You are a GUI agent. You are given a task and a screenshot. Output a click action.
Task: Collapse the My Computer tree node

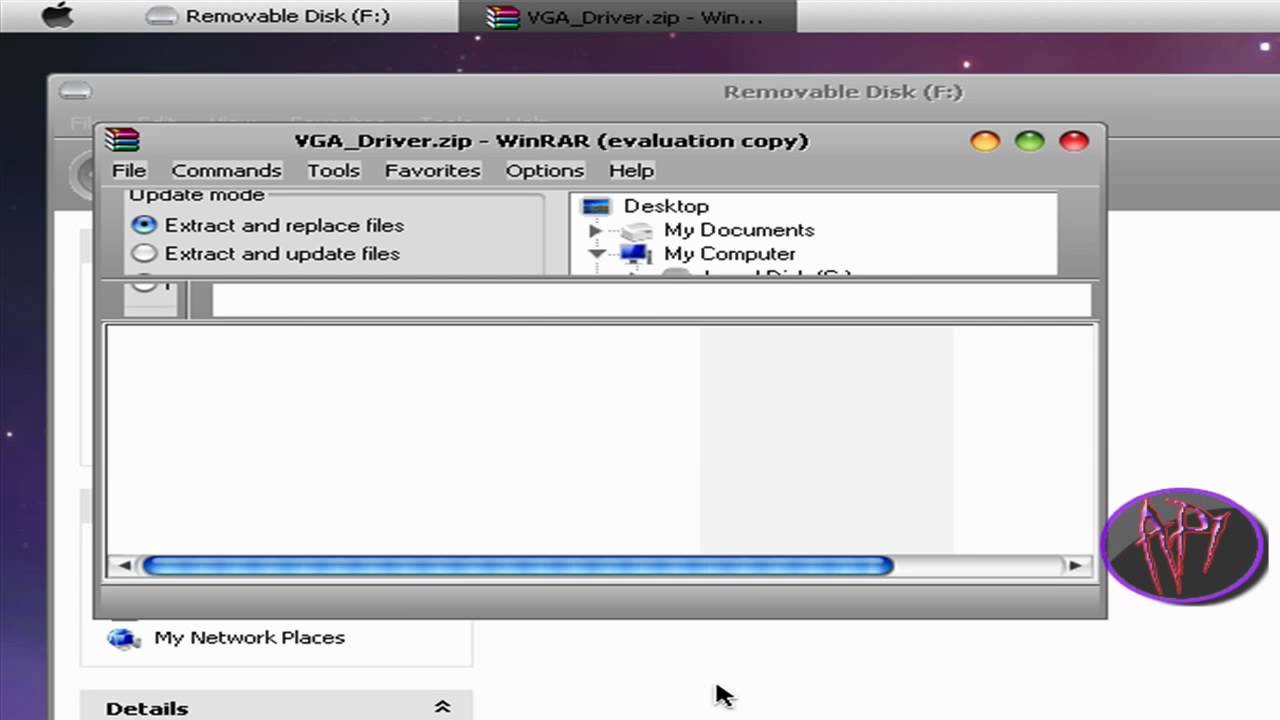[598, 254]
